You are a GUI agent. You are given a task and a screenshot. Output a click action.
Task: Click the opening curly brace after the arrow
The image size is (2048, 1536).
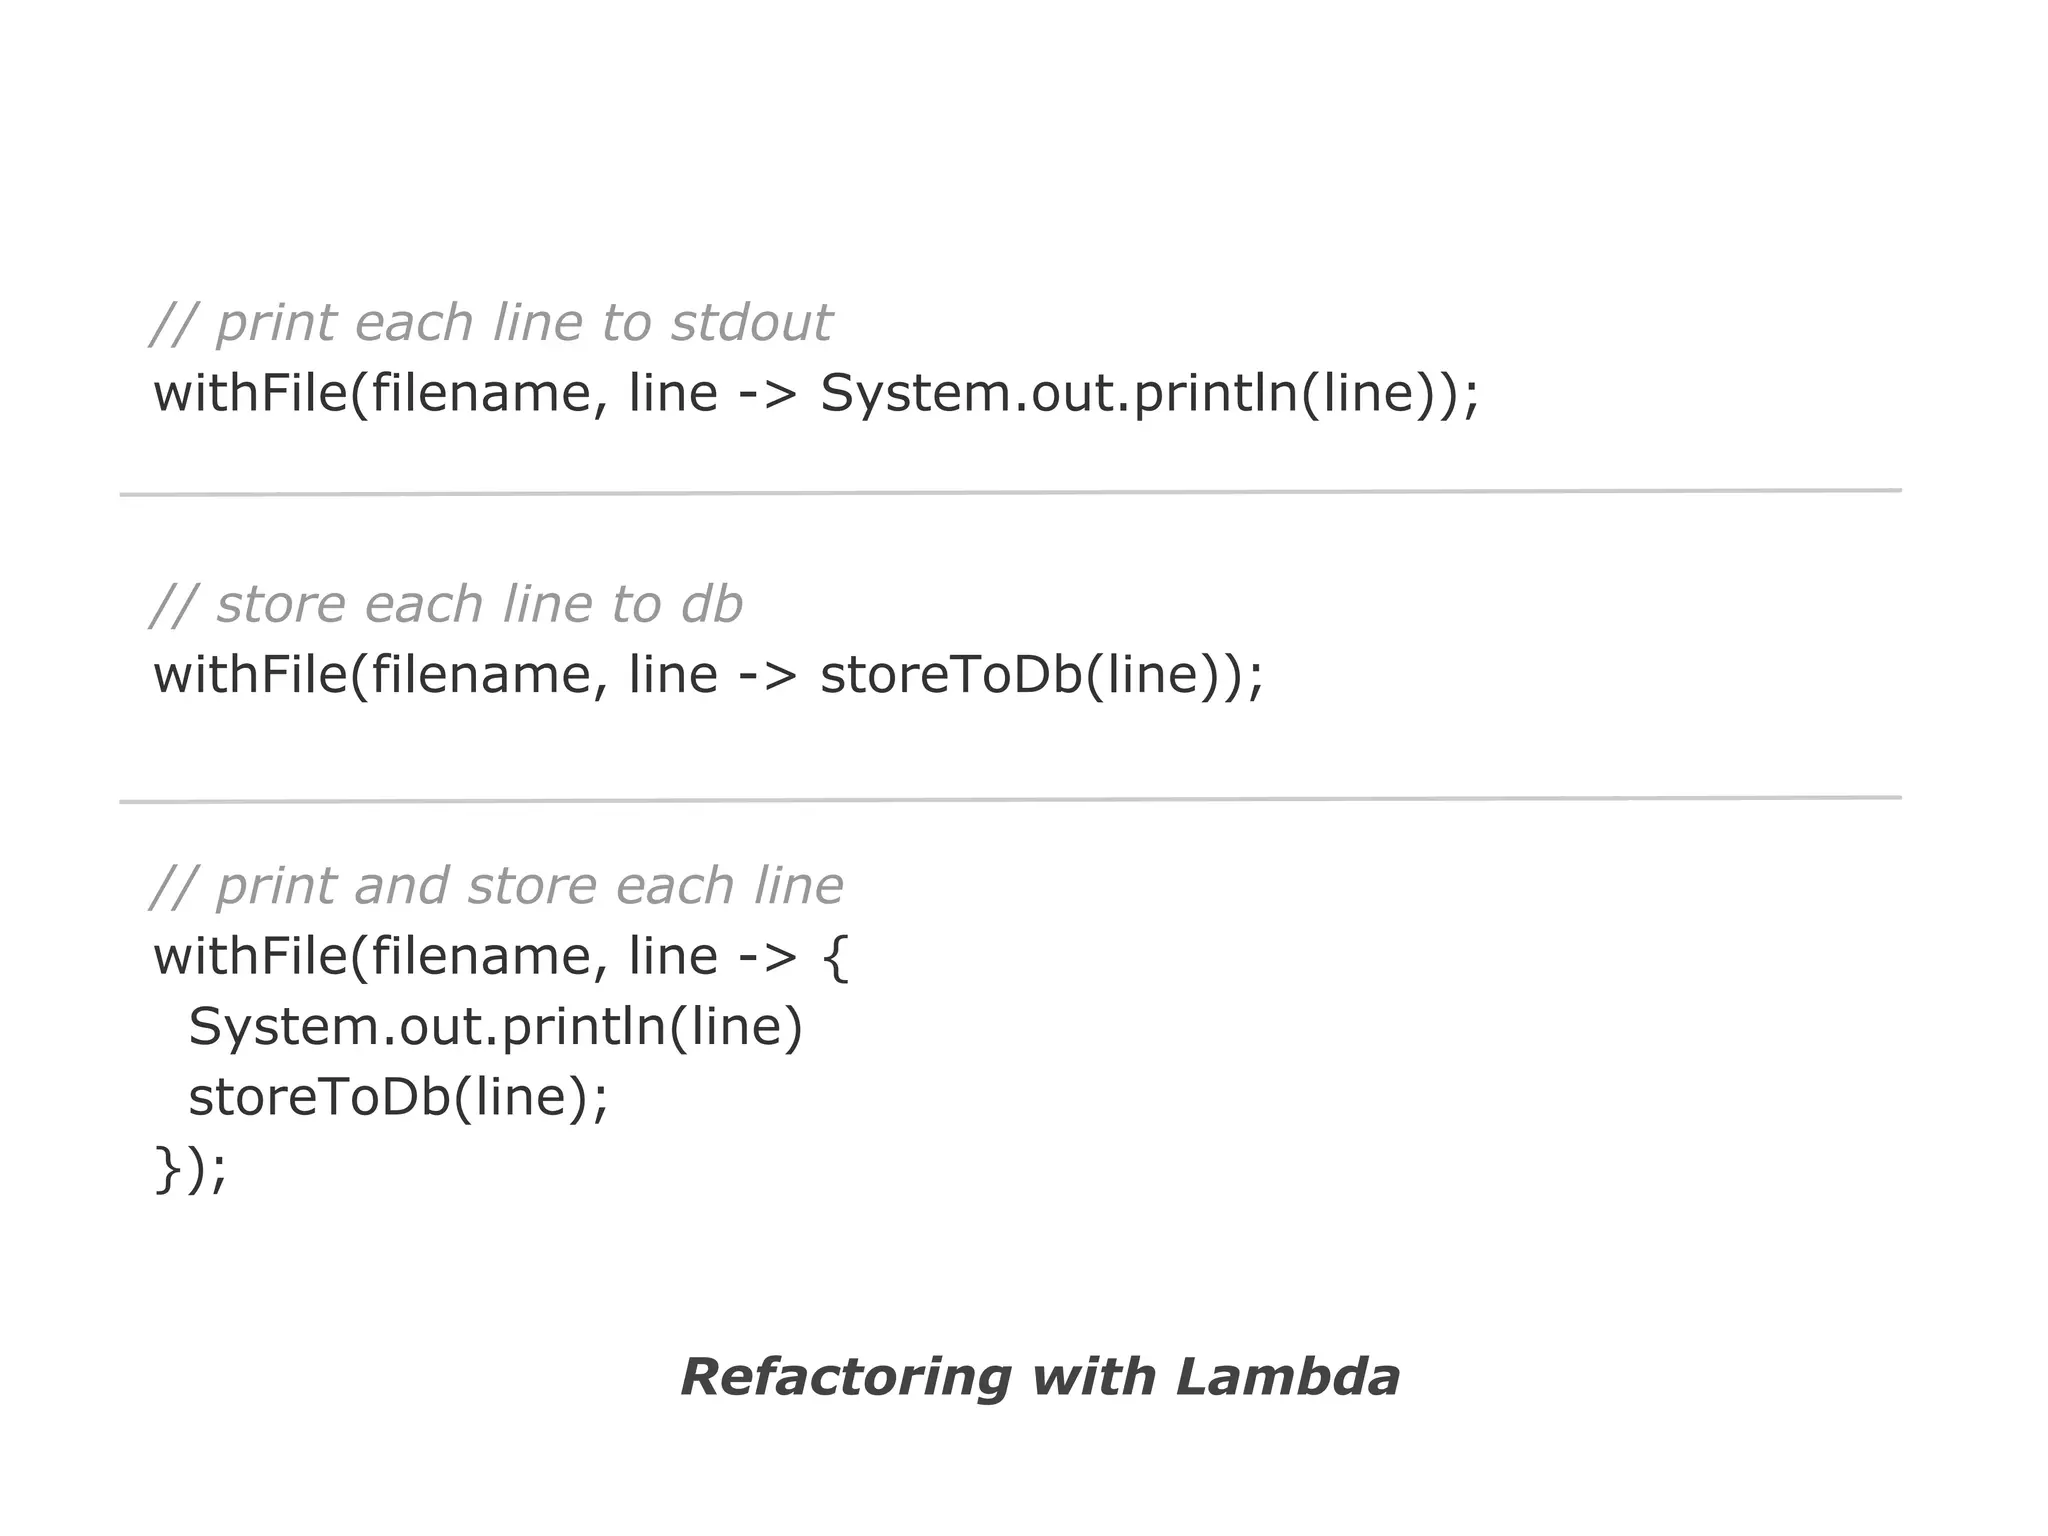(x=835, y=958)
